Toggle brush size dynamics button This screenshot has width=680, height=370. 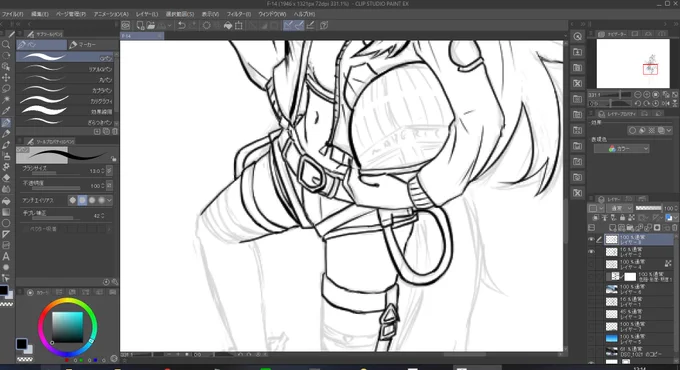(109, 171)
